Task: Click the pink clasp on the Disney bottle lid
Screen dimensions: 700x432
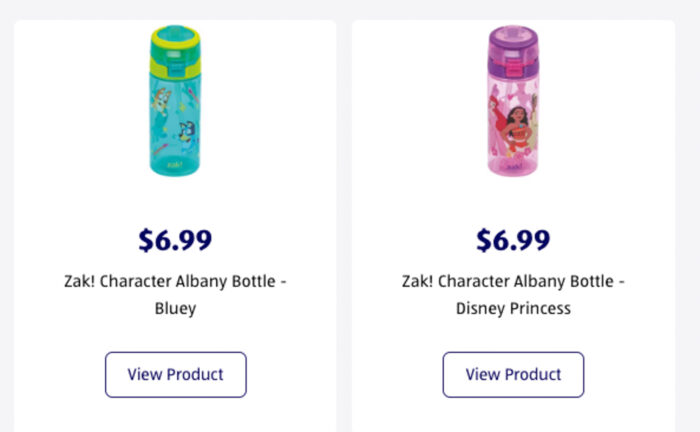Action: click(x=514, y=69)
